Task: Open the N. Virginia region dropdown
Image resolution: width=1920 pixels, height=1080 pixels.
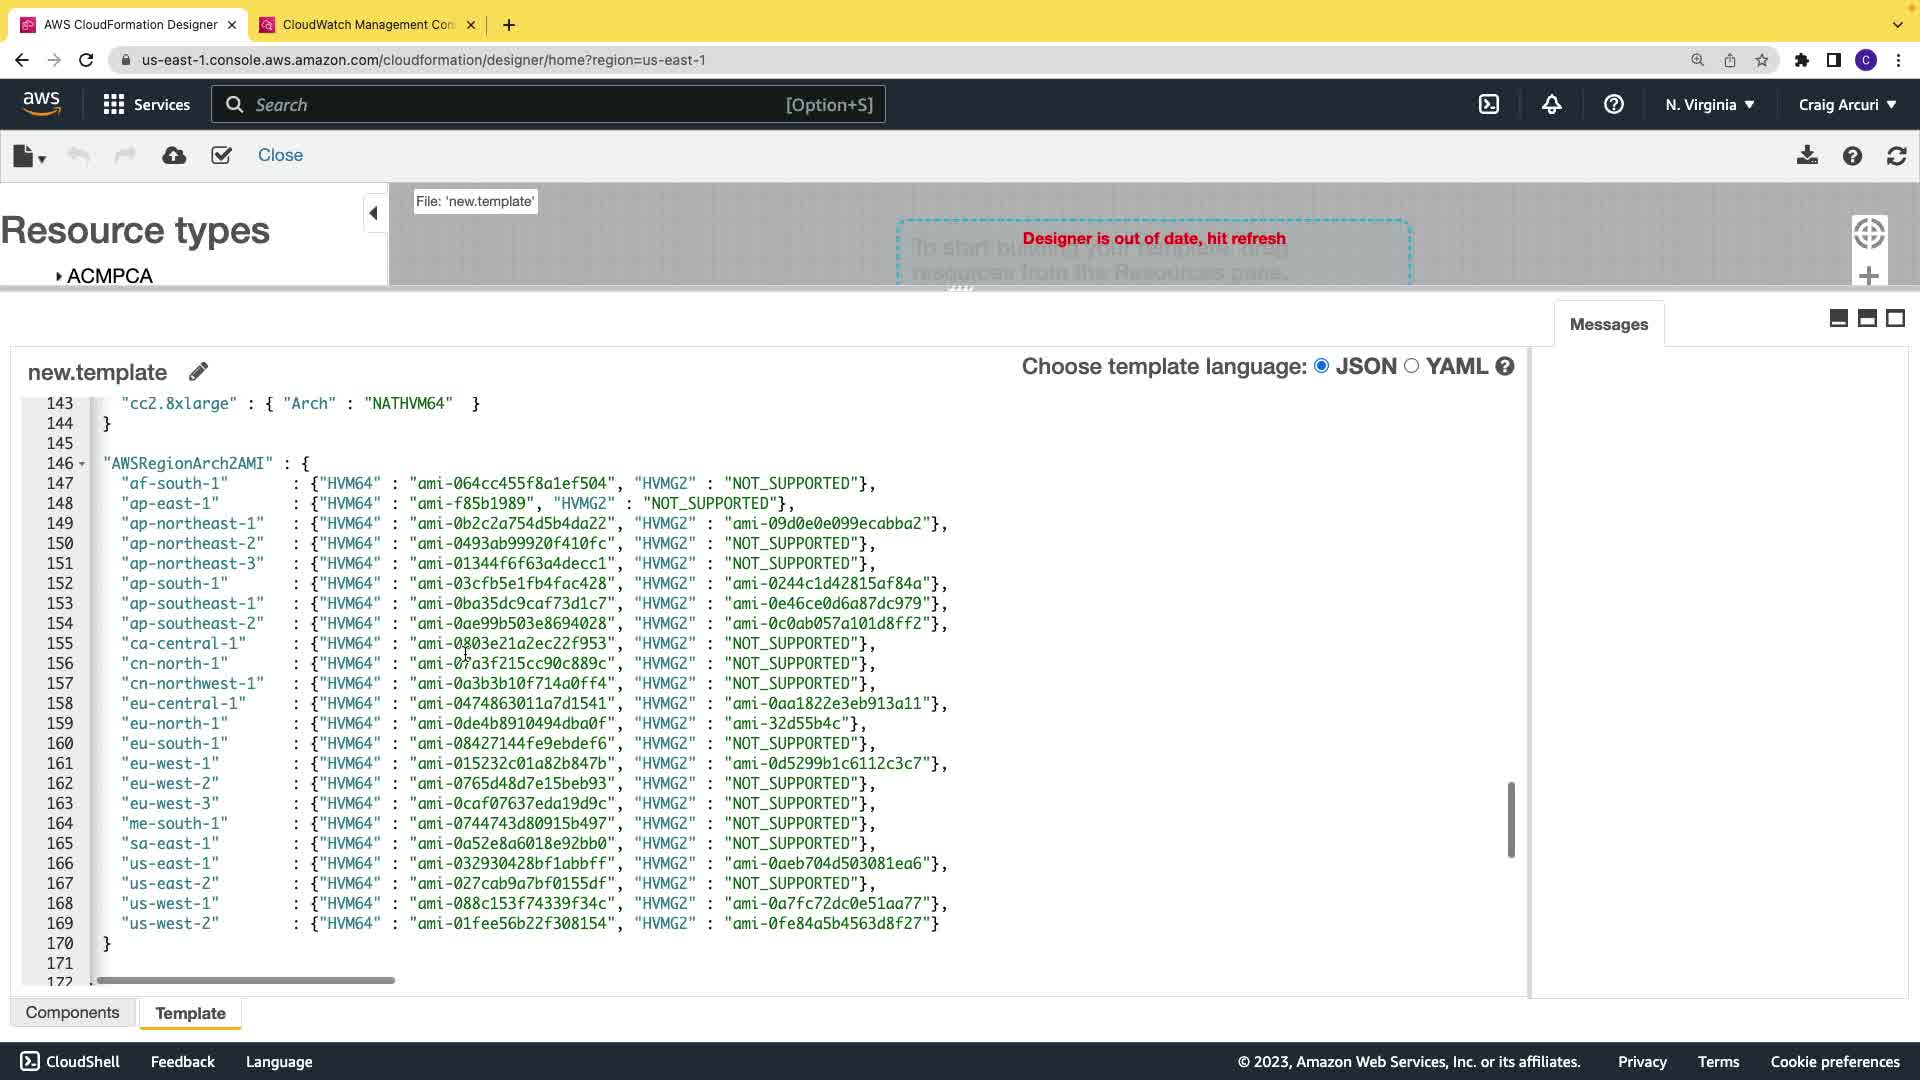Action: (x=1709, y=104)
